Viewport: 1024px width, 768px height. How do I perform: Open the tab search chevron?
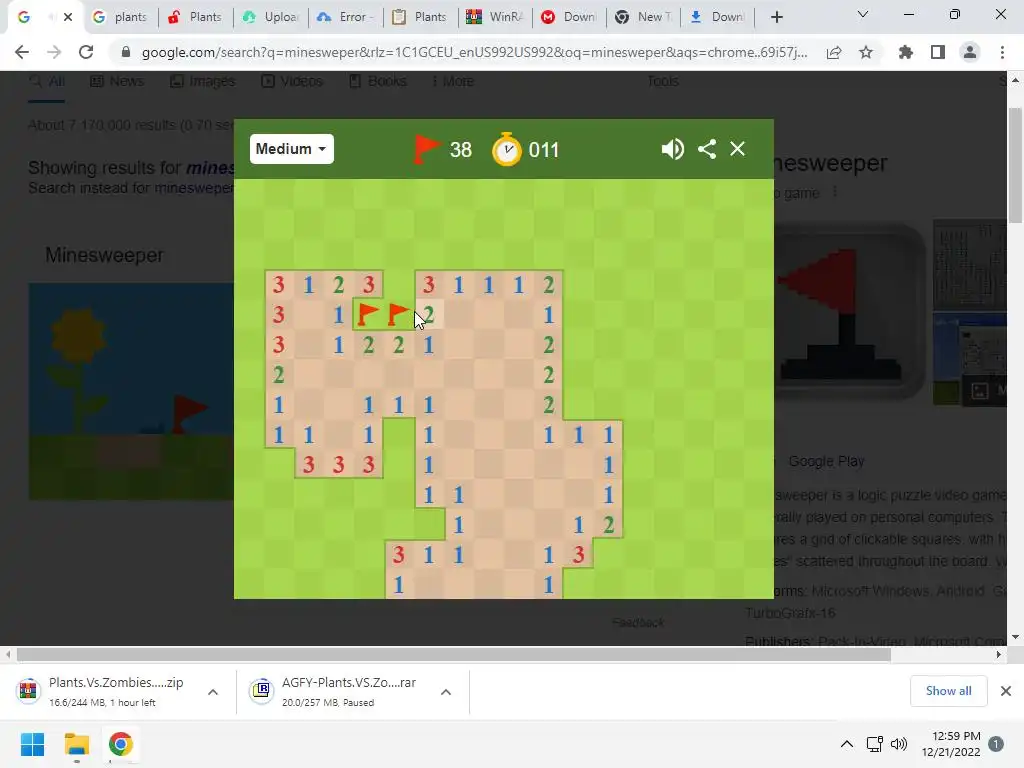(863, 14)
